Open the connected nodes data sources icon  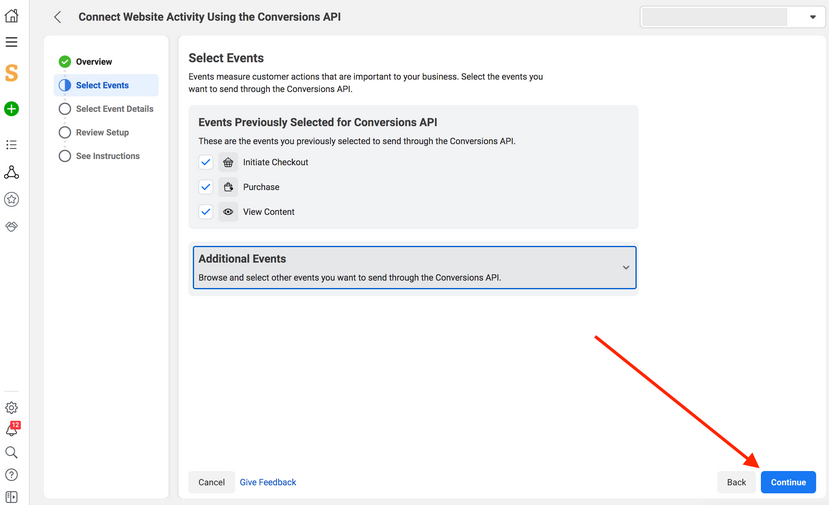click(12, 172)
